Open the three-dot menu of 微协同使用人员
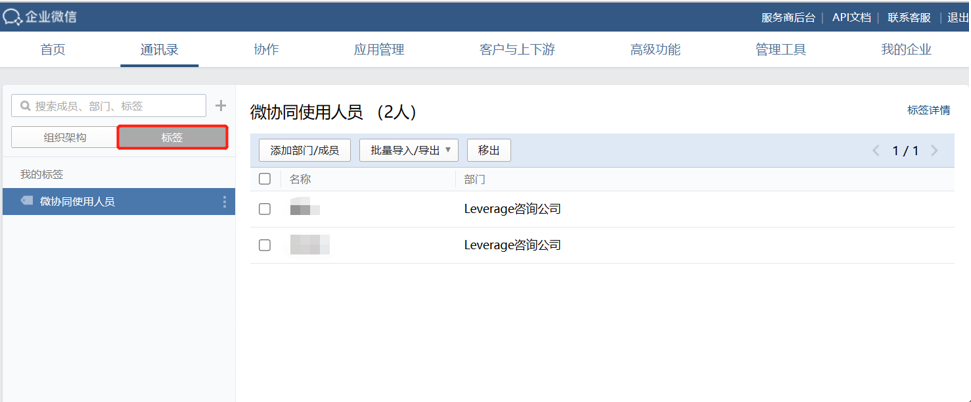Screen dimensions: 971x402 tap(224, 202)
